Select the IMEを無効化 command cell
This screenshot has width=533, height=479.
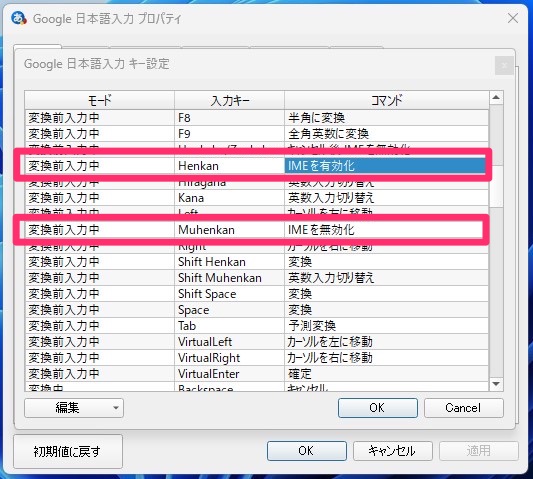pos(383,230)
